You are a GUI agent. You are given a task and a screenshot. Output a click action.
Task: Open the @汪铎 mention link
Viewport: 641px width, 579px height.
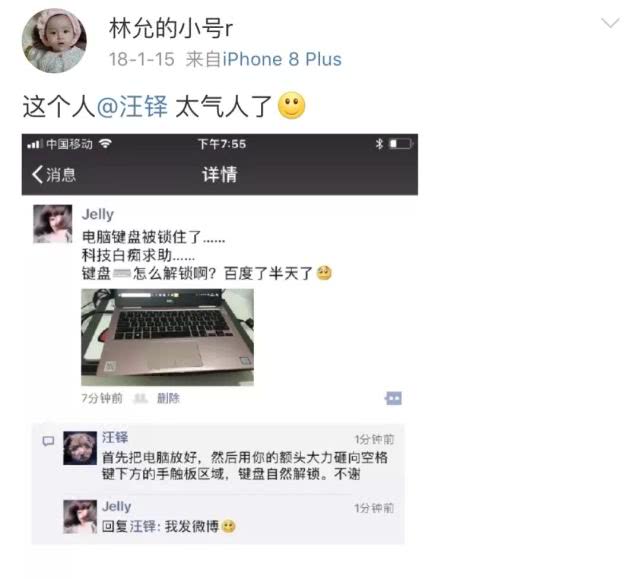[x=132, y=106]
